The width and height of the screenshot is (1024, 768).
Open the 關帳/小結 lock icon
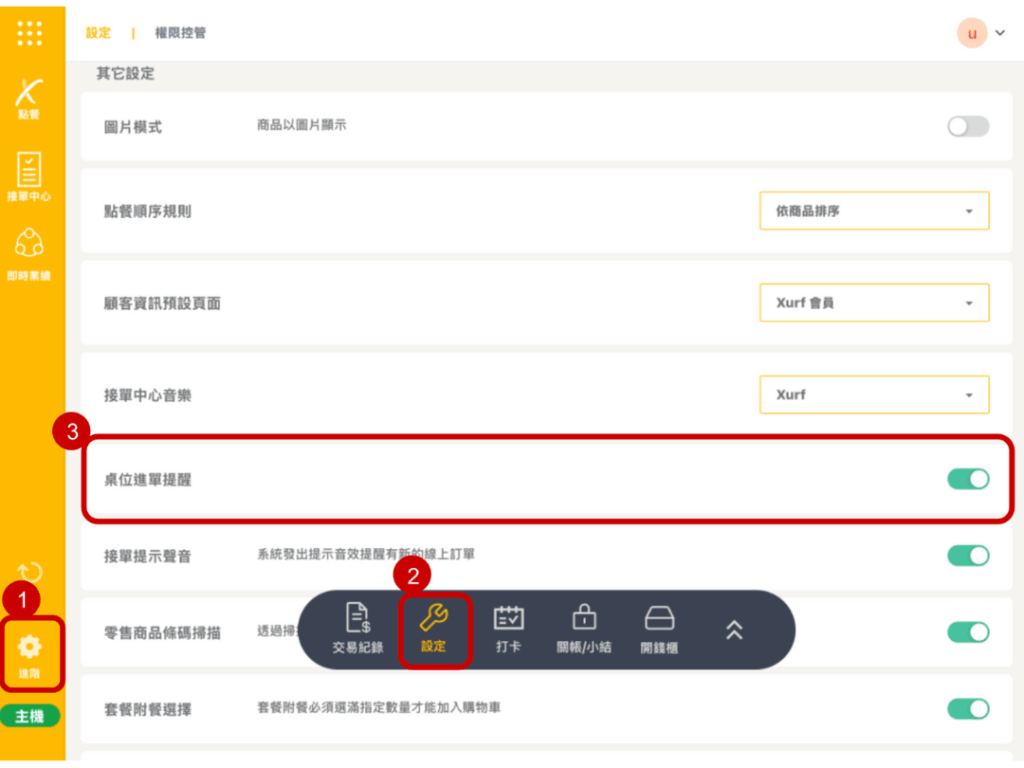pos(583,628)
